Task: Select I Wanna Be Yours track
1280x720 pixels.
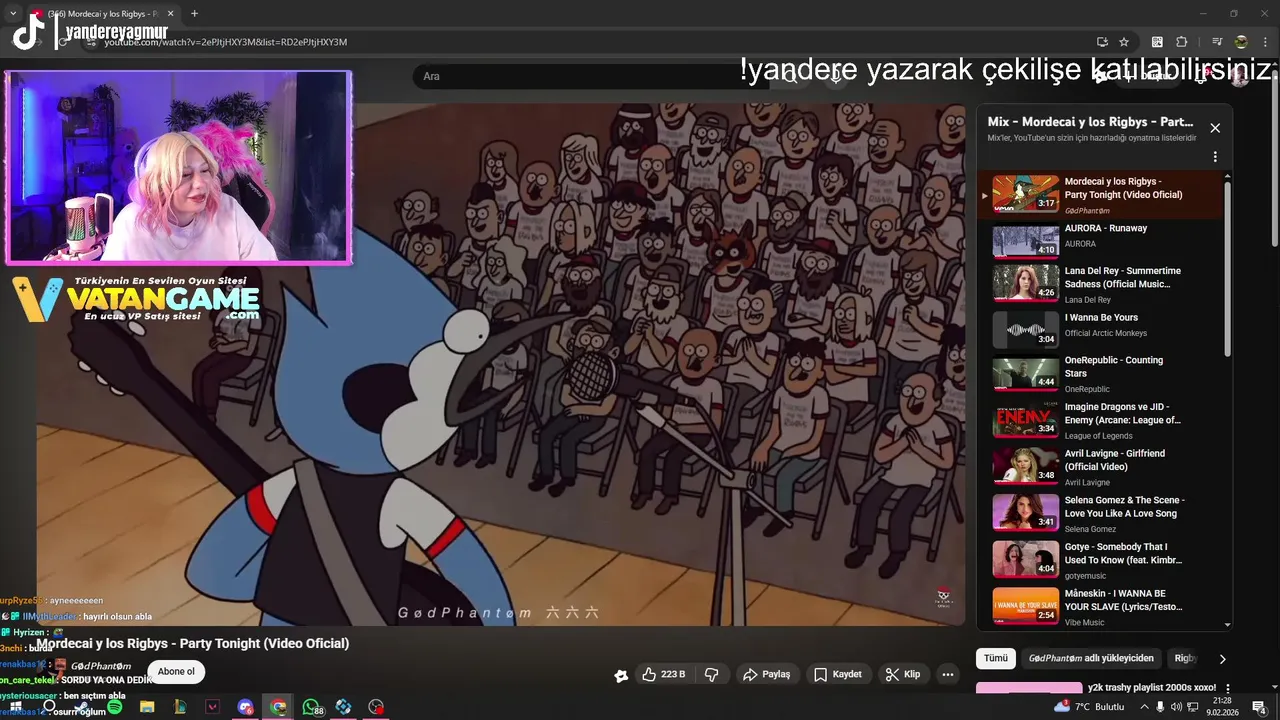Action: pyautogui.click(x=1100, y=330)
